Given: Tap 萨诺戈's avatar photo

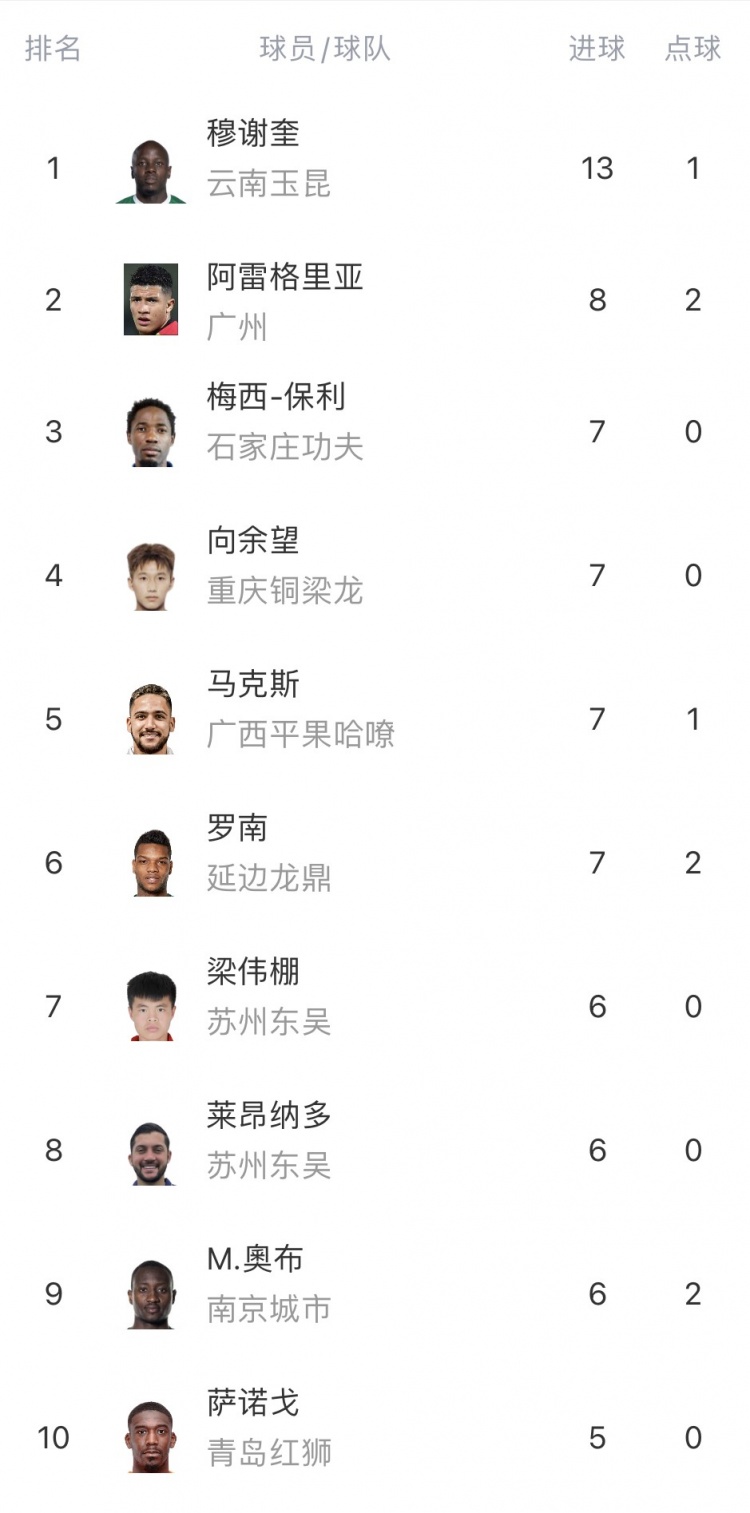Looking at the screenshot, I should (x=151, y=1437).
